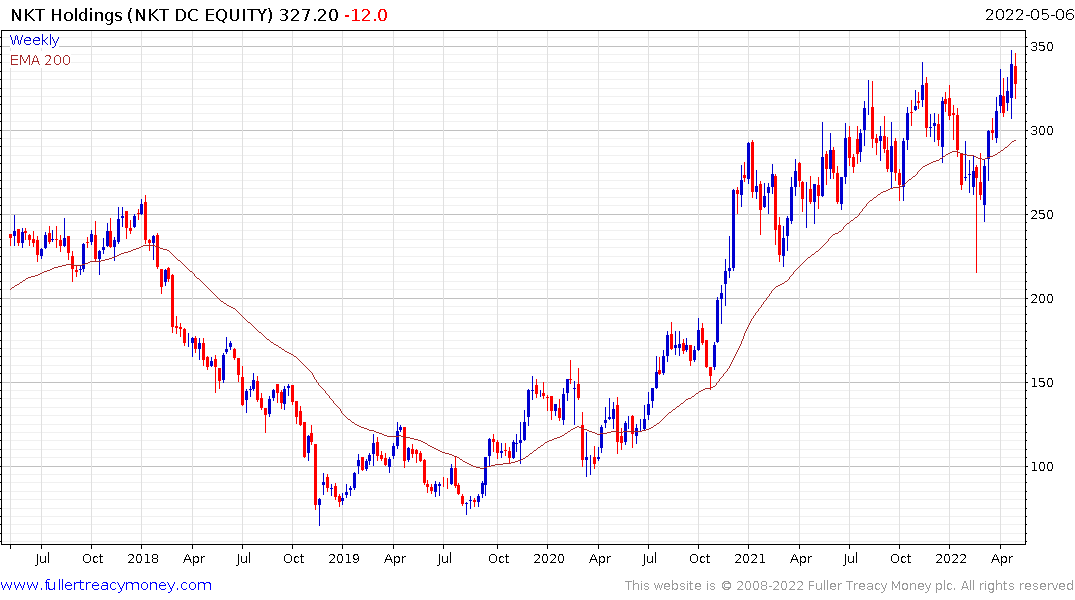The image size is (1075, 600).
Task: Click the copyright notice text
Action: 849,586
